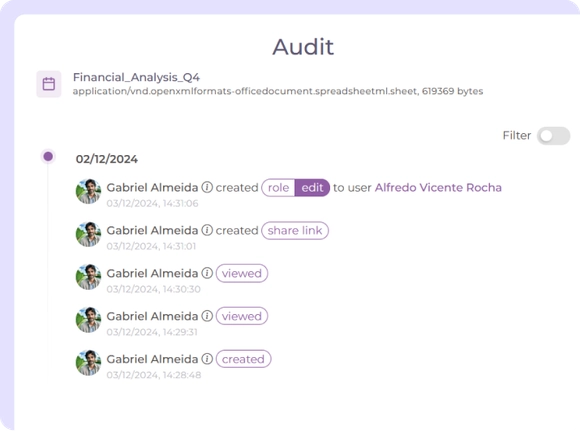Click Gabriel Almeida avatar in share link entry
This screenshot has width=580, height=431.
pos(88,235)
